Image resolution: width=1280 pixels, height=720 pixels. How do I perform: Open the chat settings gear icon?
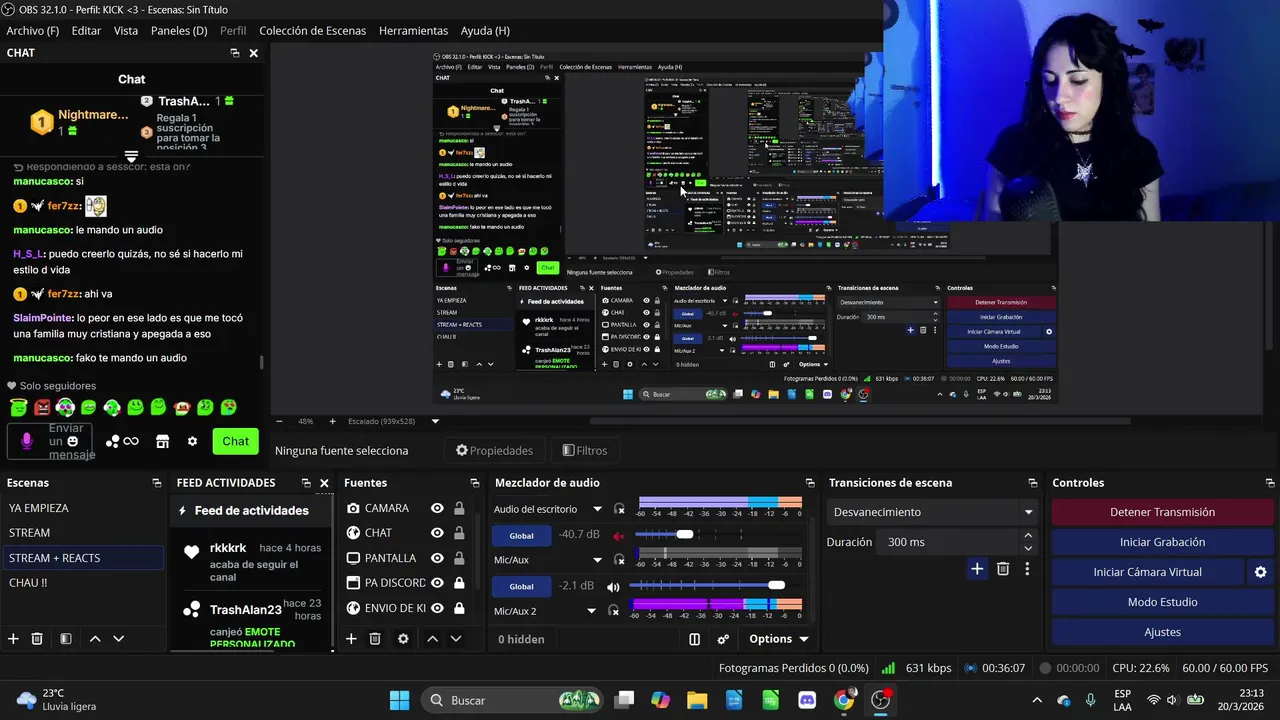(x=192, y=441)
